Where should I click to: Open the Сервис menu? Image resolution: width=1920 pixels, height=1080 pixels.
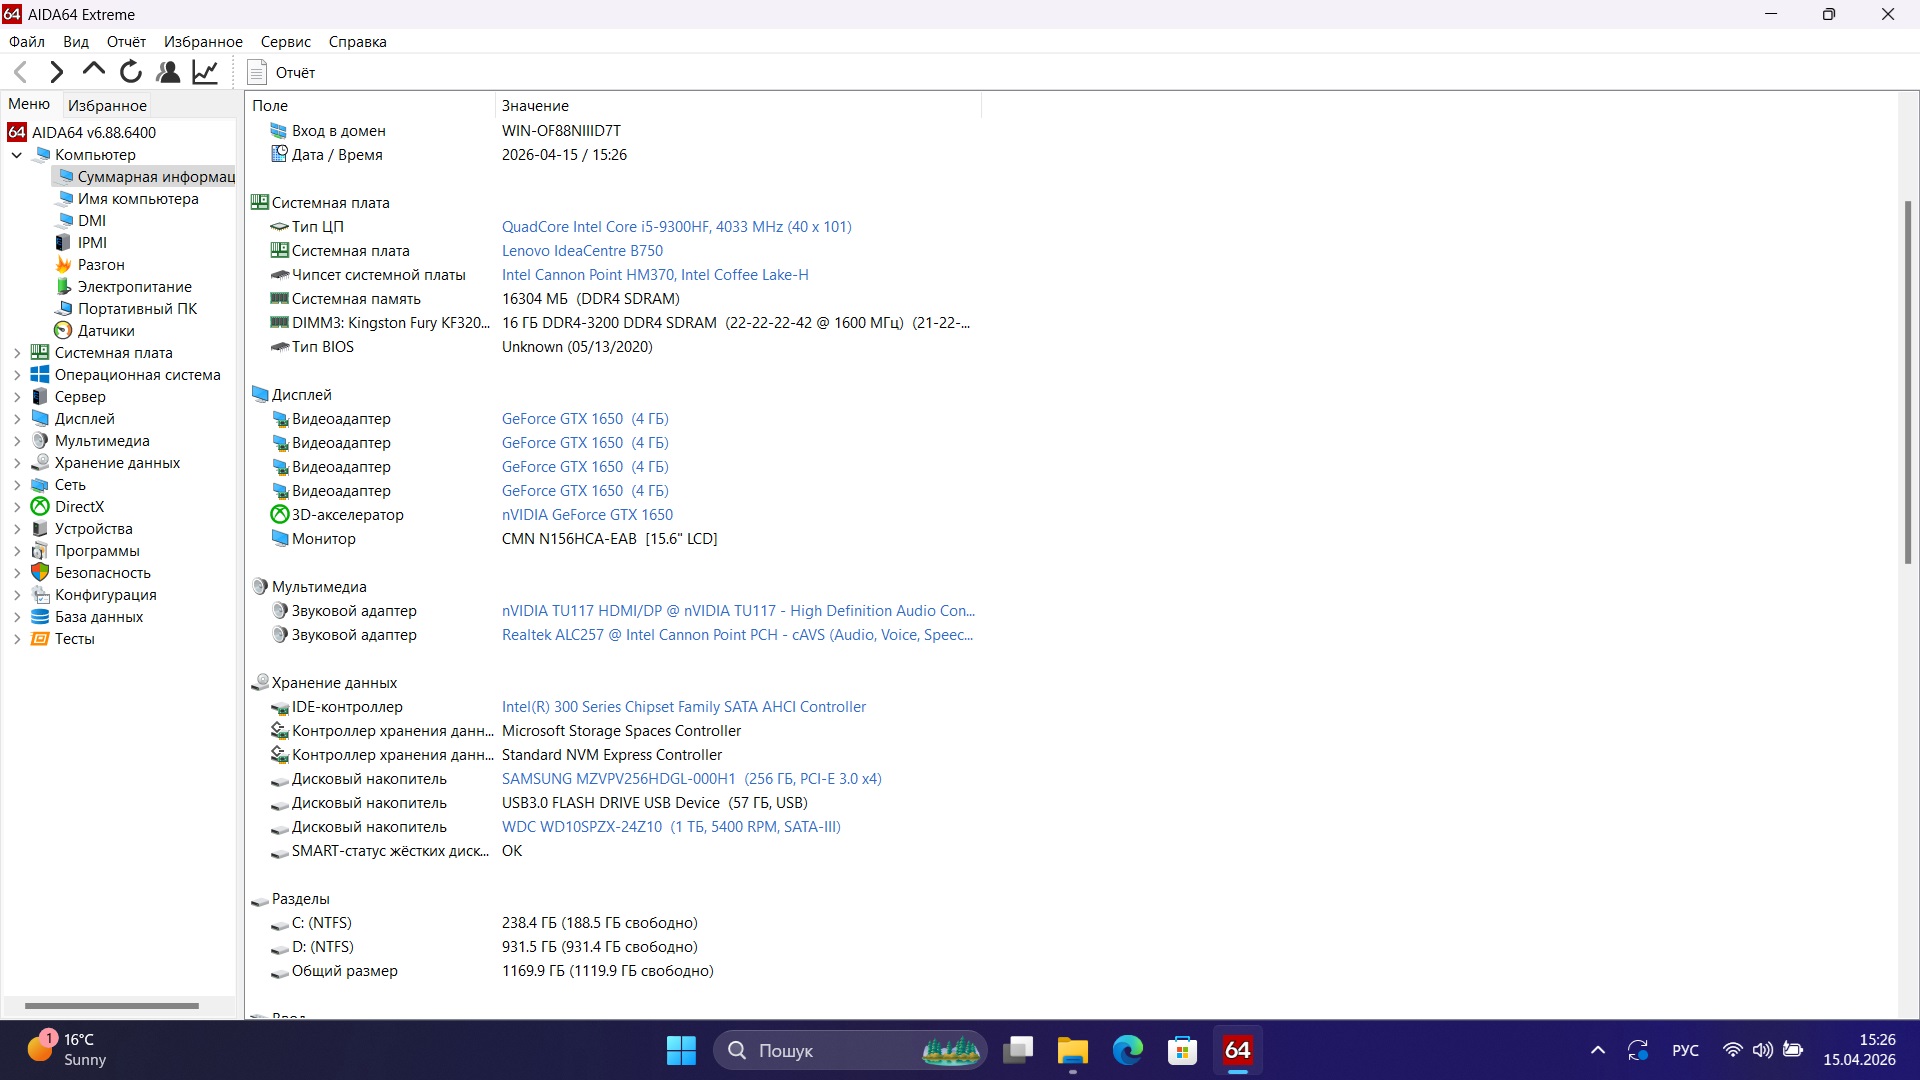pos(286,41)
